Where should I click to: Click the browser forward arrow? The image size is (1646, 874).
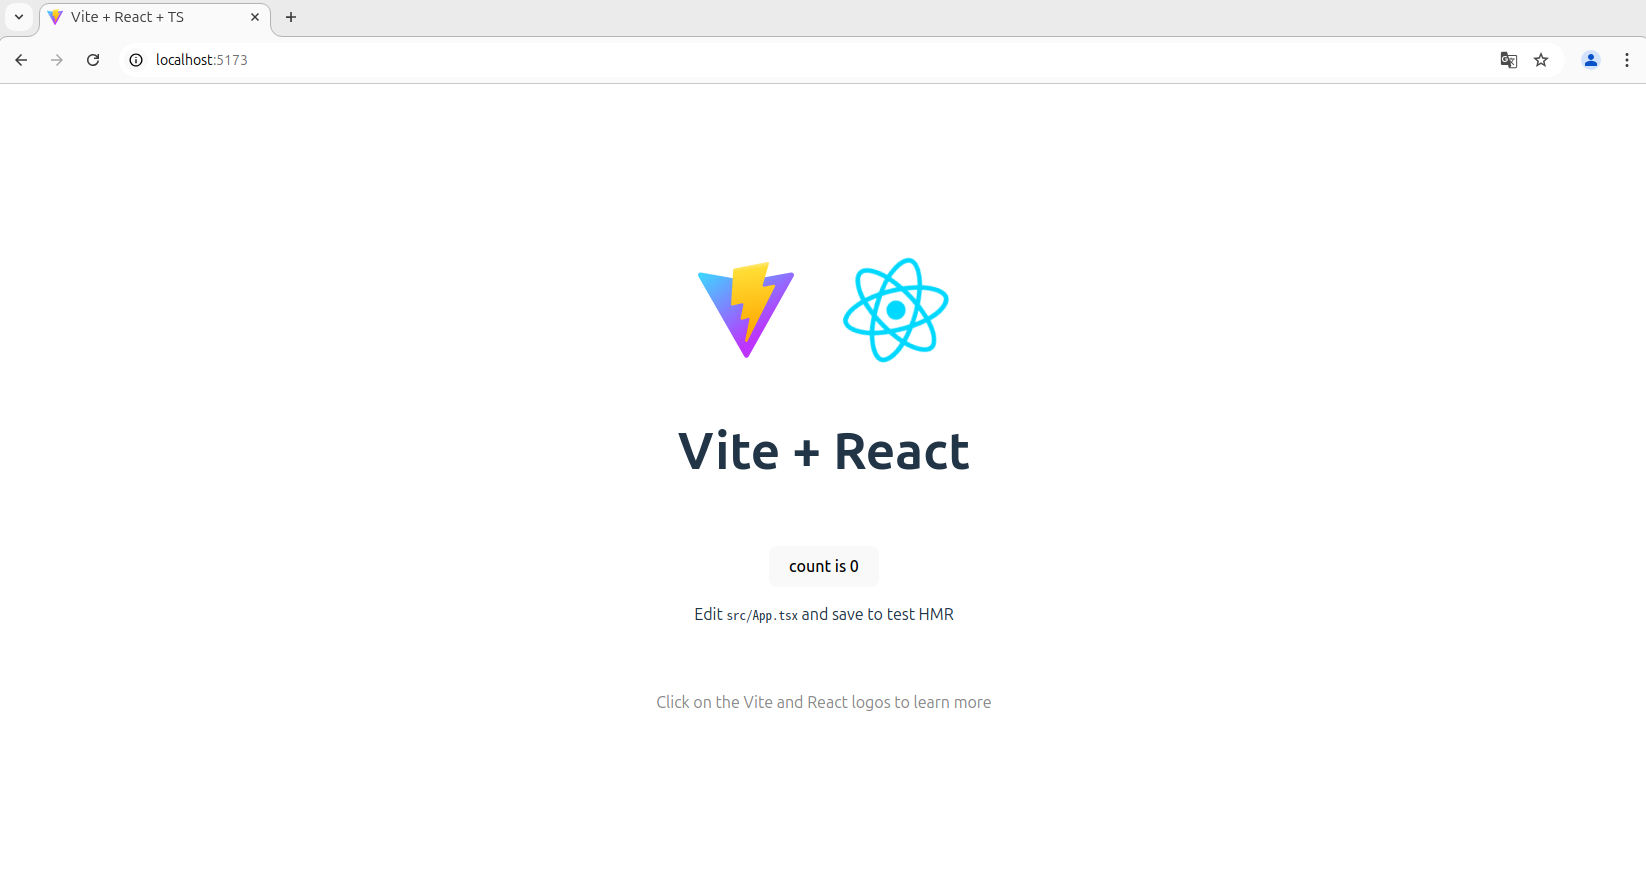click(x=57, y=60)
